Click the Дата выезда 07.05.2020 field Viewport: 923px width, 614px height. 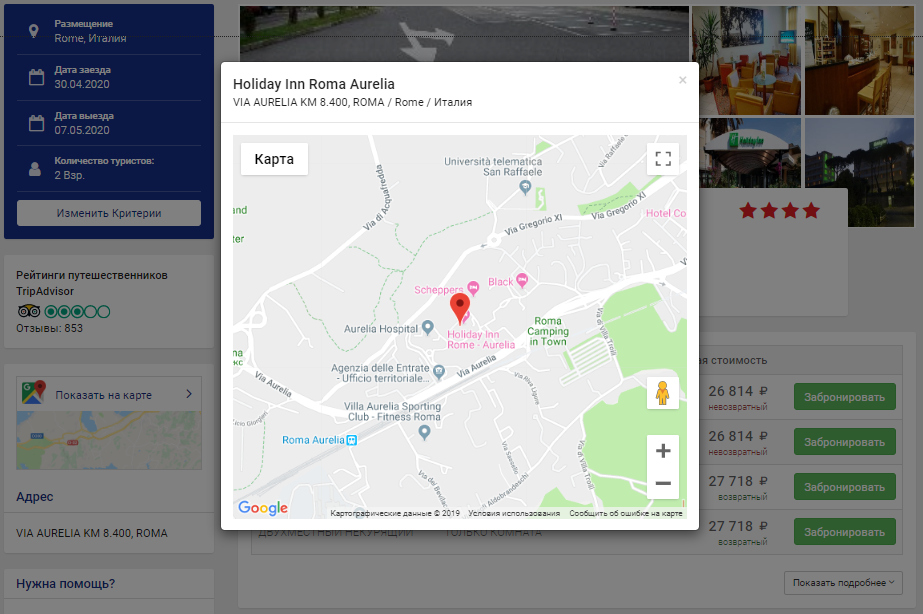point(109,123)
